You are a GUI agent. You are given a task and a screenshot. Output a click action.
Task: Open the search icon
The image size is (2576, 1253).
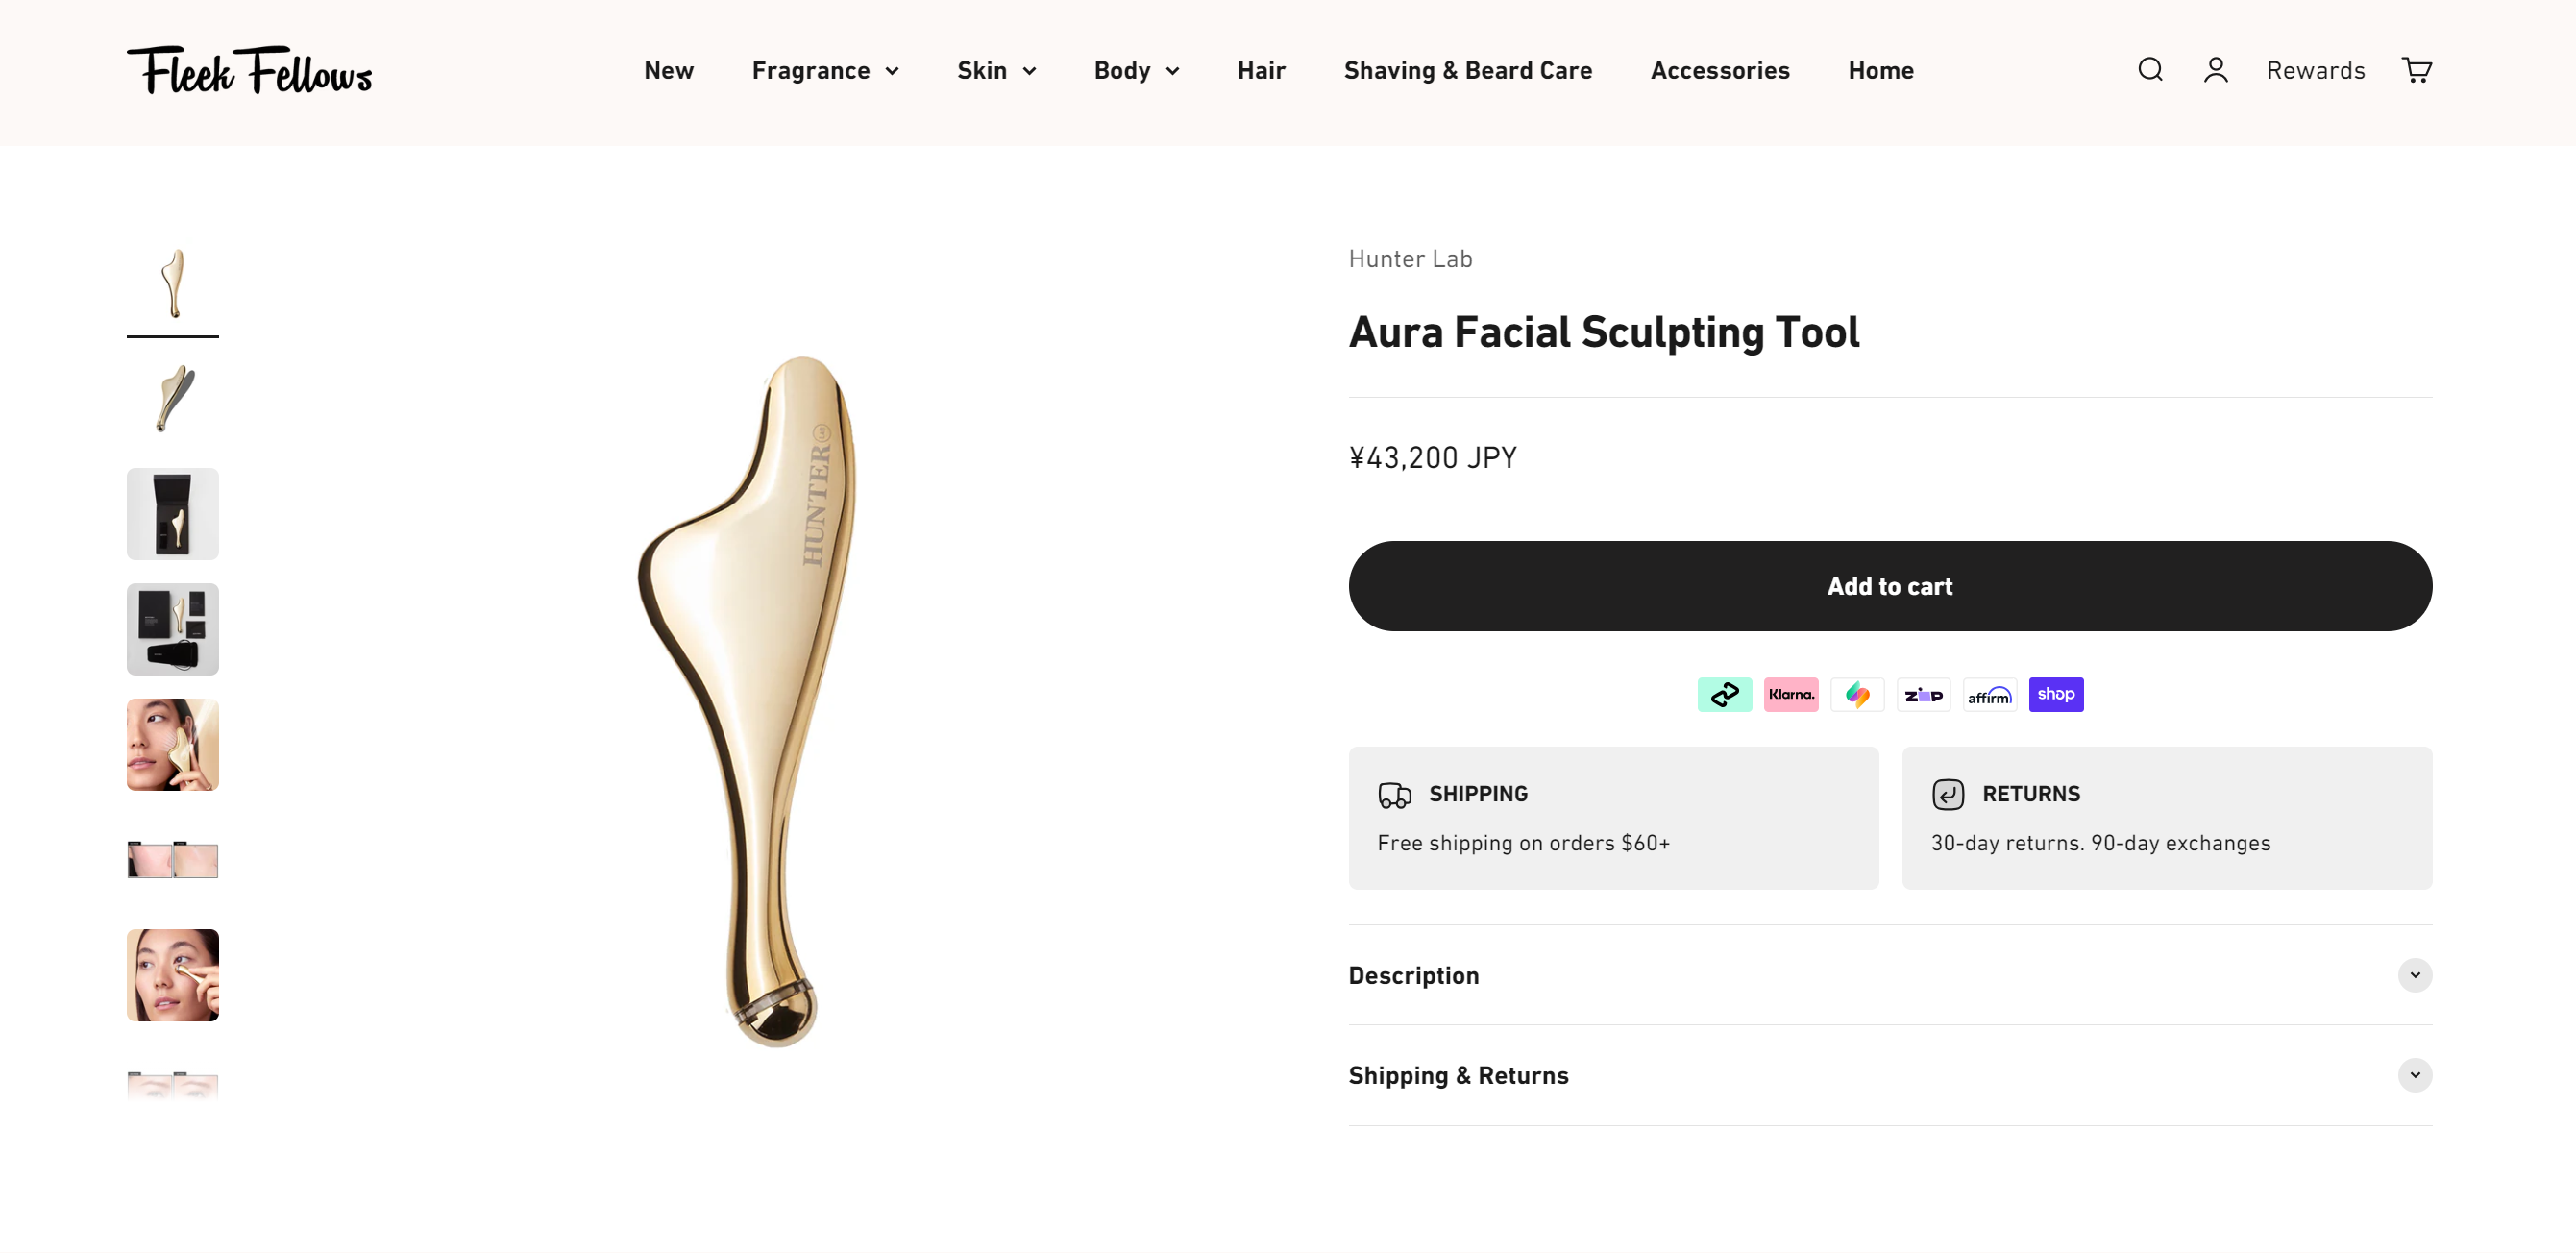click(x=2150, y=70)
